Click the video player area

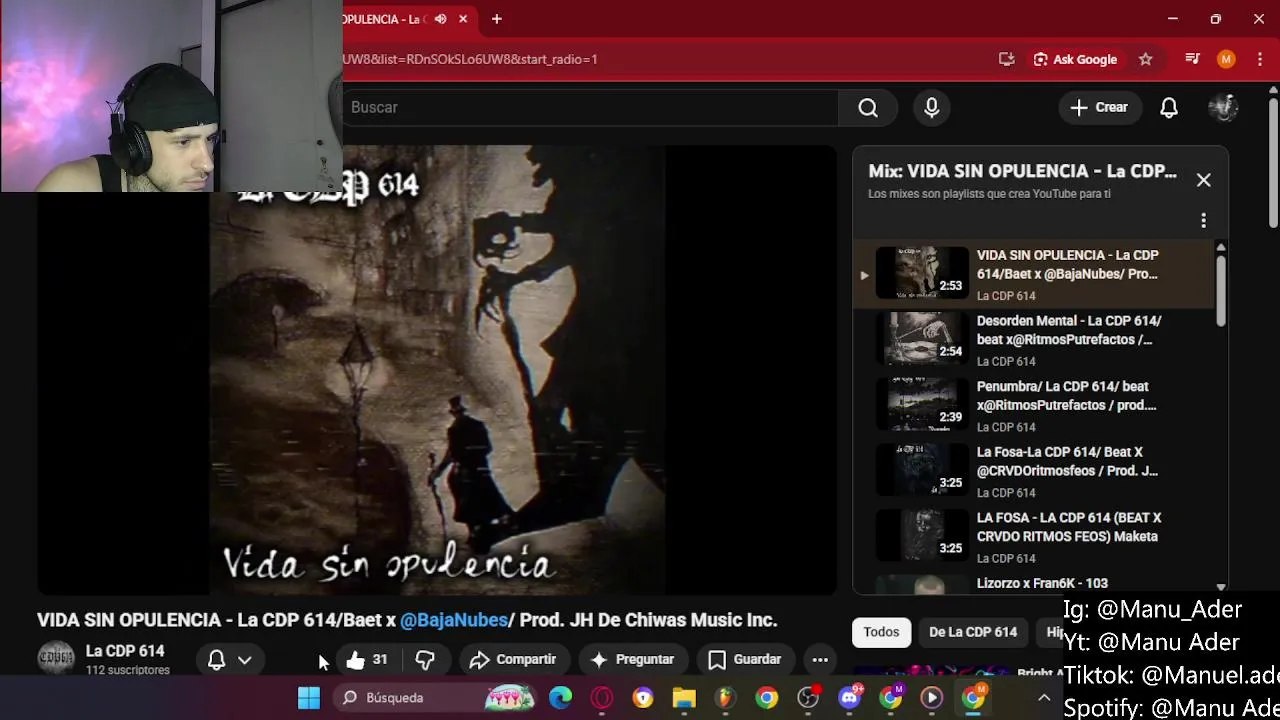437,370
